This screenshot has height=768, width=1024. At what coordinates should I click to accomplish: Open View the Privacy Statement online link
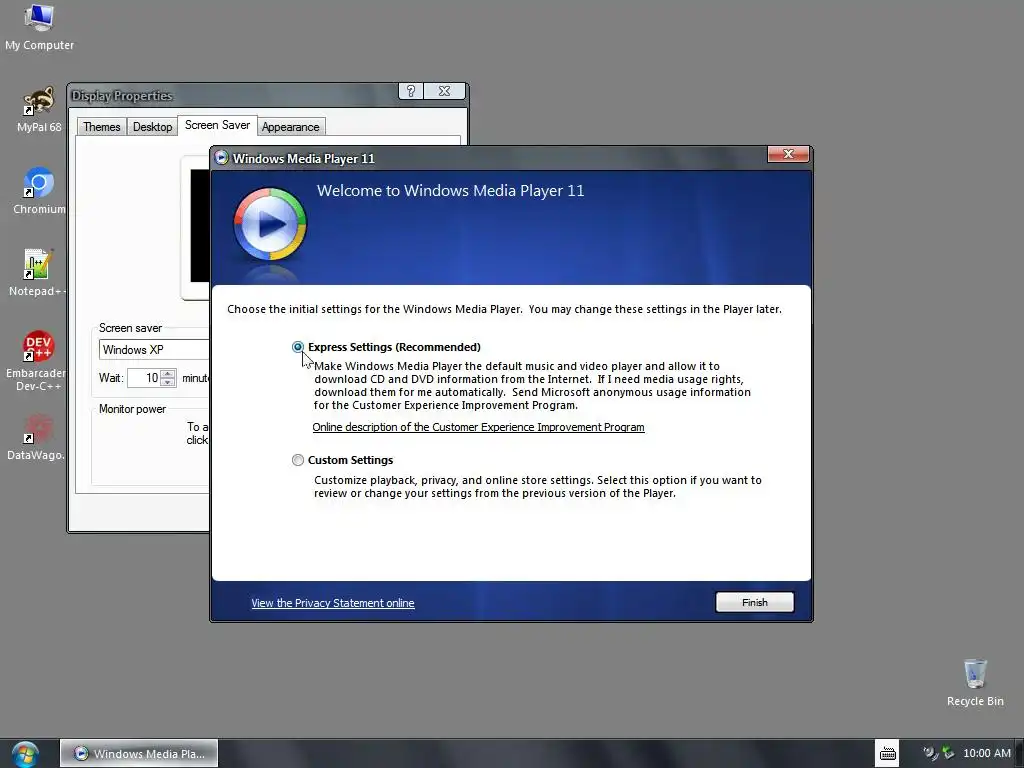pos(332,603)
